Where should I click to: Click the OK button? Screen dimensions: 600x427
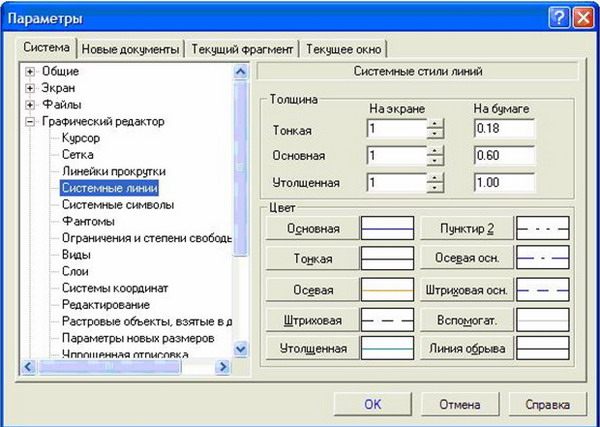372,405
